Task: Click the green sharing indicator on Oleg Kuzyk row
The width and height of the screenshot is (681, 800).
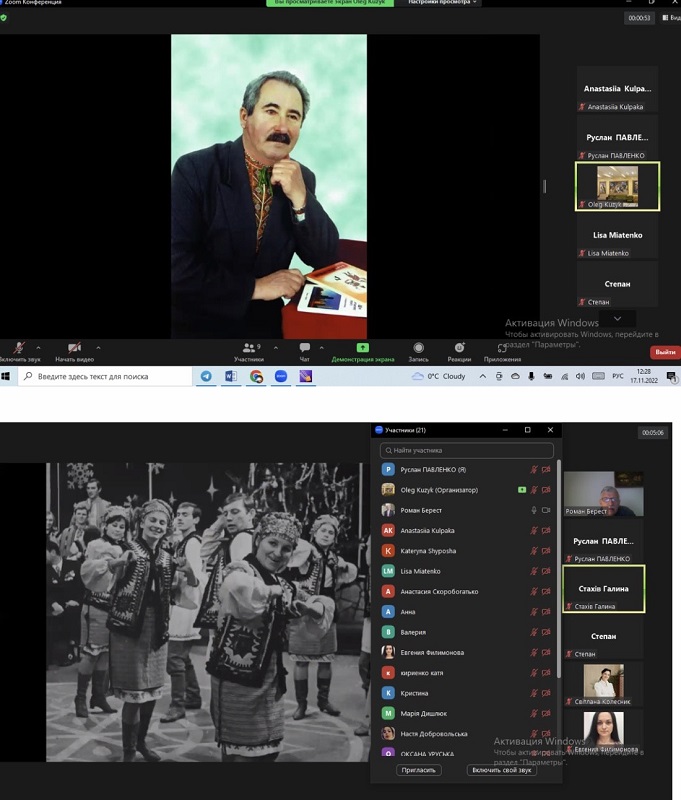Action: point(522,490)
